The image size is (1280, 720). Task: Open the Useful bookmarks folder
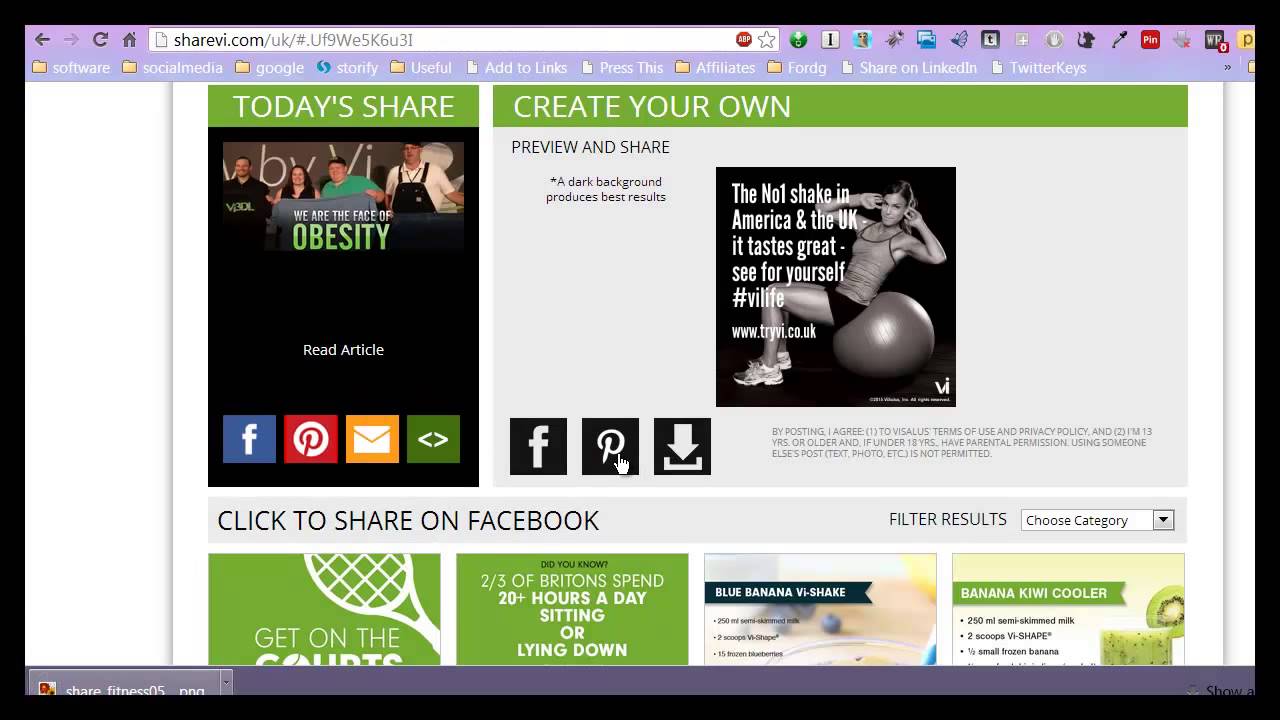(x=421, y=67)
